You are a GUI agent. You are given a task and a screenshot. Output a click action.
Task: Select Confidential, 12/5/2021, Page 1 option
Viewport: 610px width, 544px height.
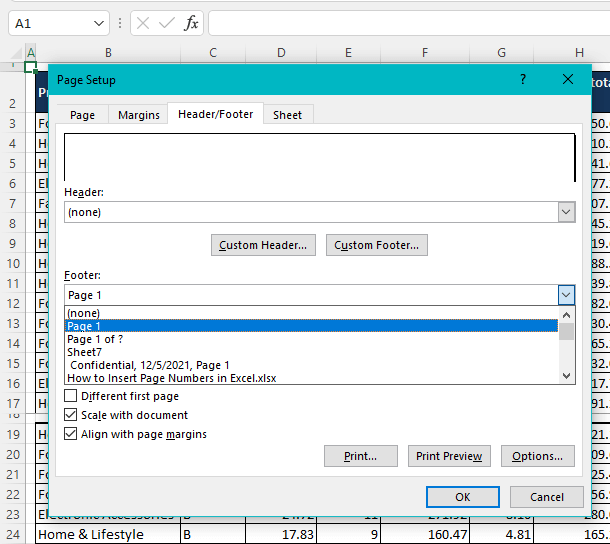311,365
